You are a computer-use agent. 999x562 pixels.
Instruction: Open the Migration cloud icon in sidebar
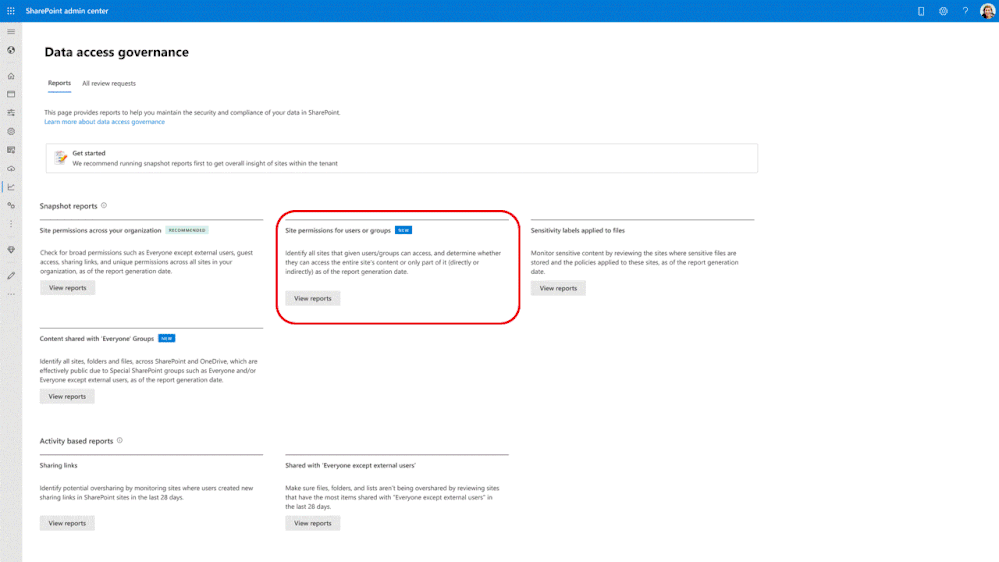tap(11, 169)
